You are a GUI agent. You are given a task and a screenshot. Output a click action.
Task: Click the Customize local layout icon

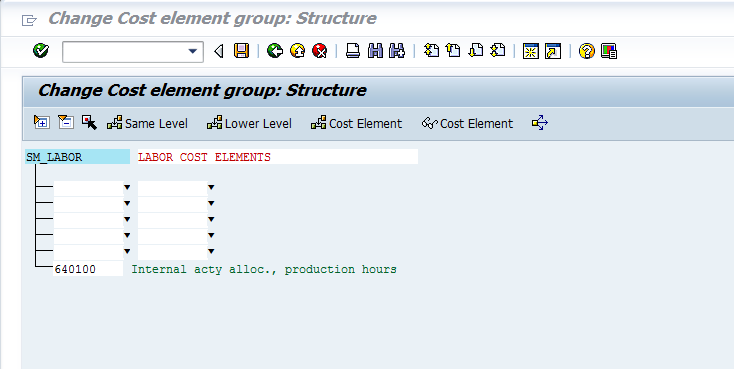(609, 51)
